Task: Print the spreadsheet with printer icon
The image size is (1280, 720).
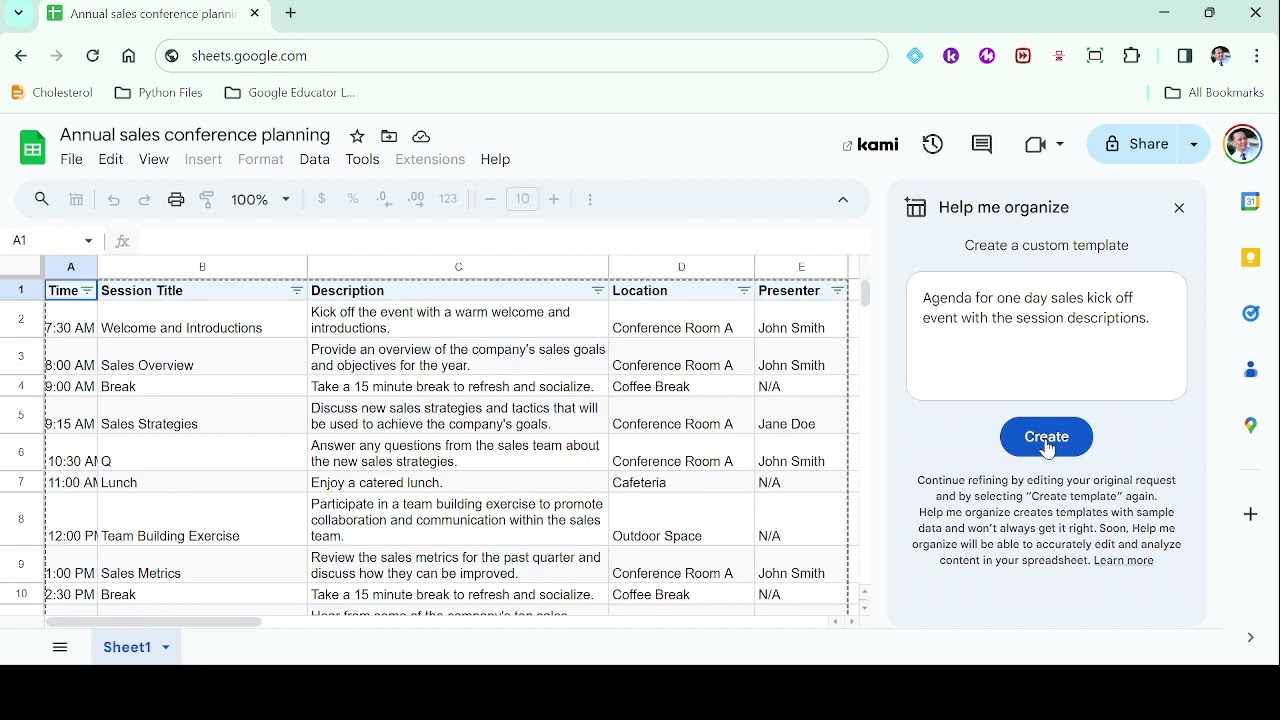Action: (x=176, y=200)
